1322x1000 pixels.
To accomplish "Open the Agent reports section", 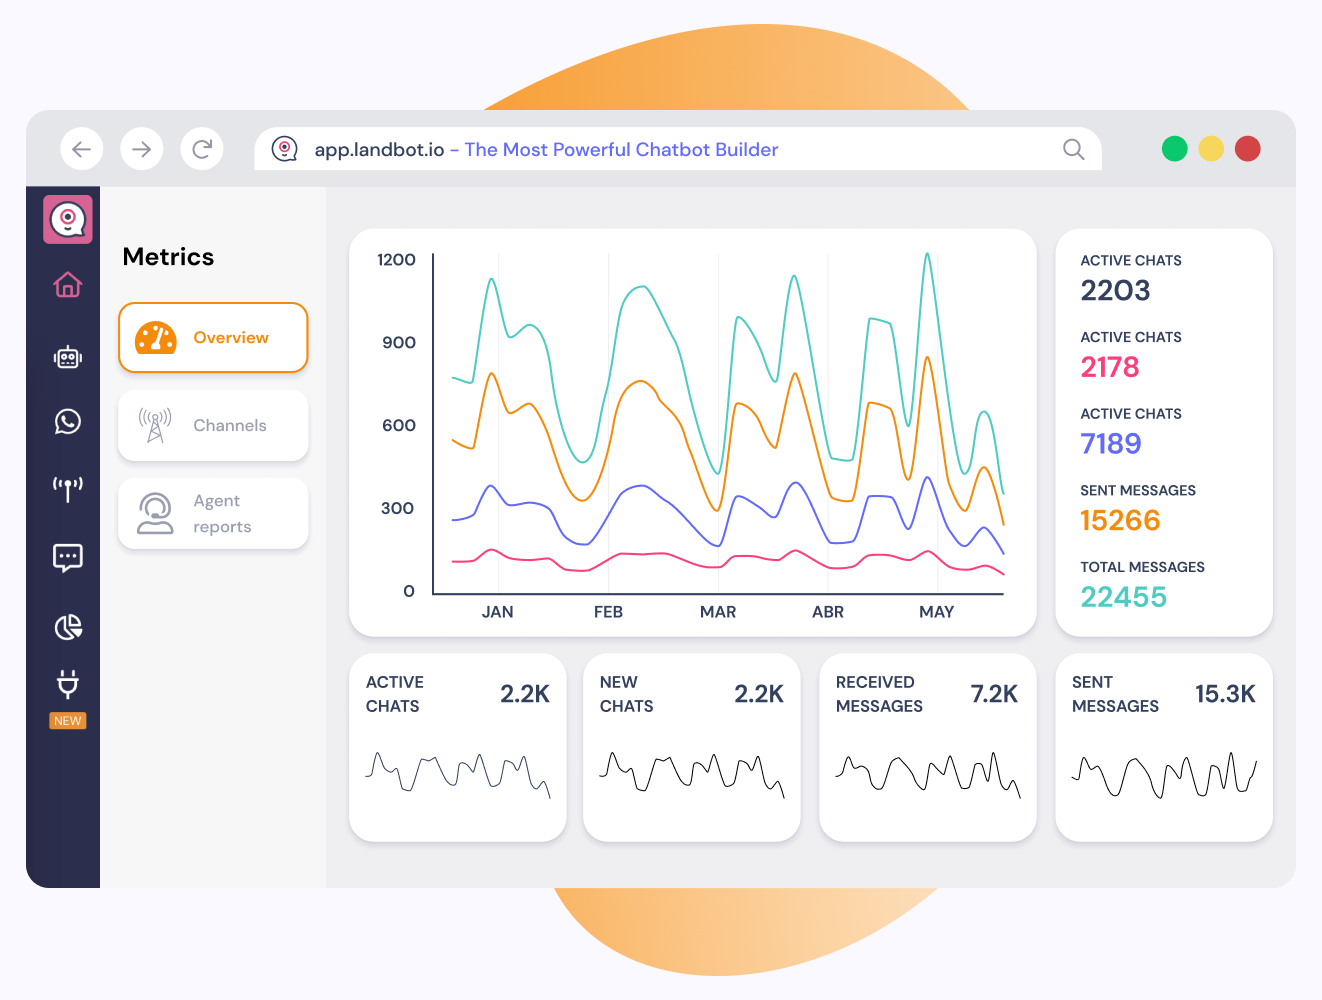I will 213,514.
